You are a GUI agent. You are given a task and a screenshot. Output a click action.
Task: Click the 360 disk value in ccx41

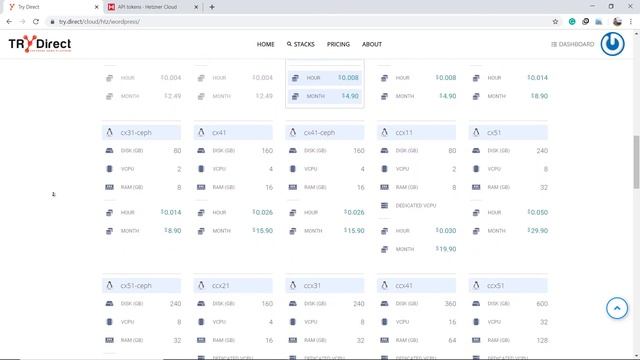(x=450, y=304)
